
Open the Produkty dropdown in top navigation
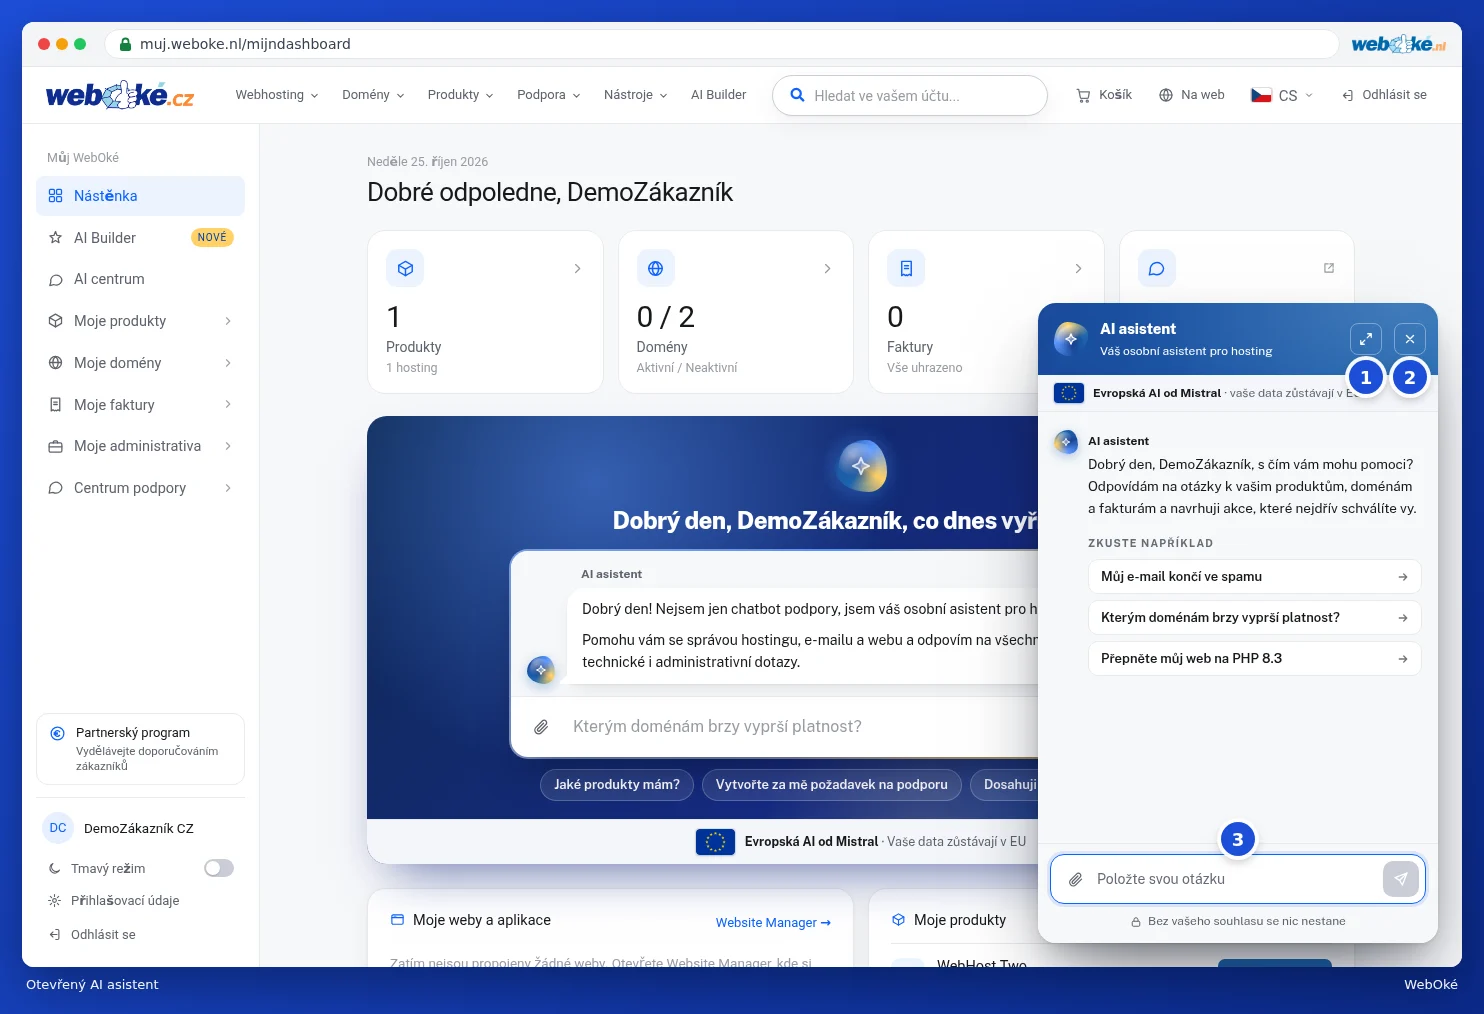coord(460,95)
